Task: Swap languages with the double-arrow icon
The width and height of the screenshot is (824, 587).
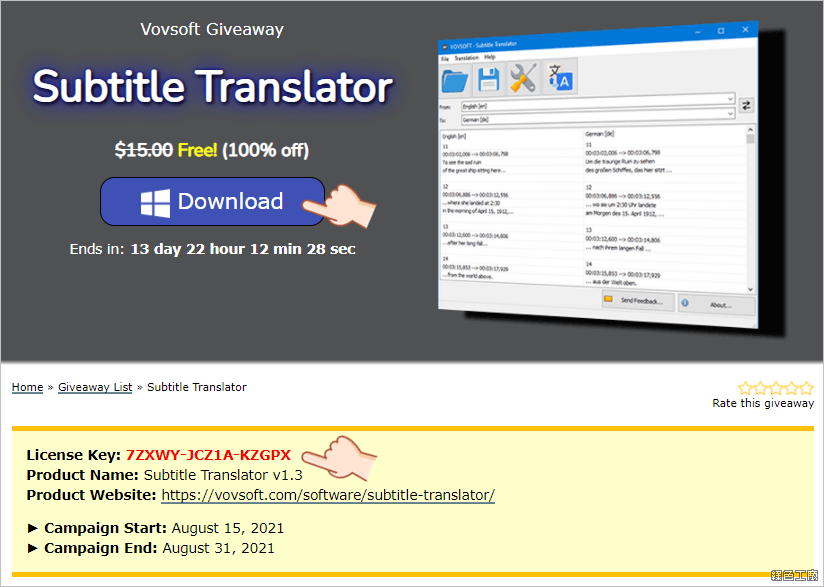Action: tap(746, 104)
